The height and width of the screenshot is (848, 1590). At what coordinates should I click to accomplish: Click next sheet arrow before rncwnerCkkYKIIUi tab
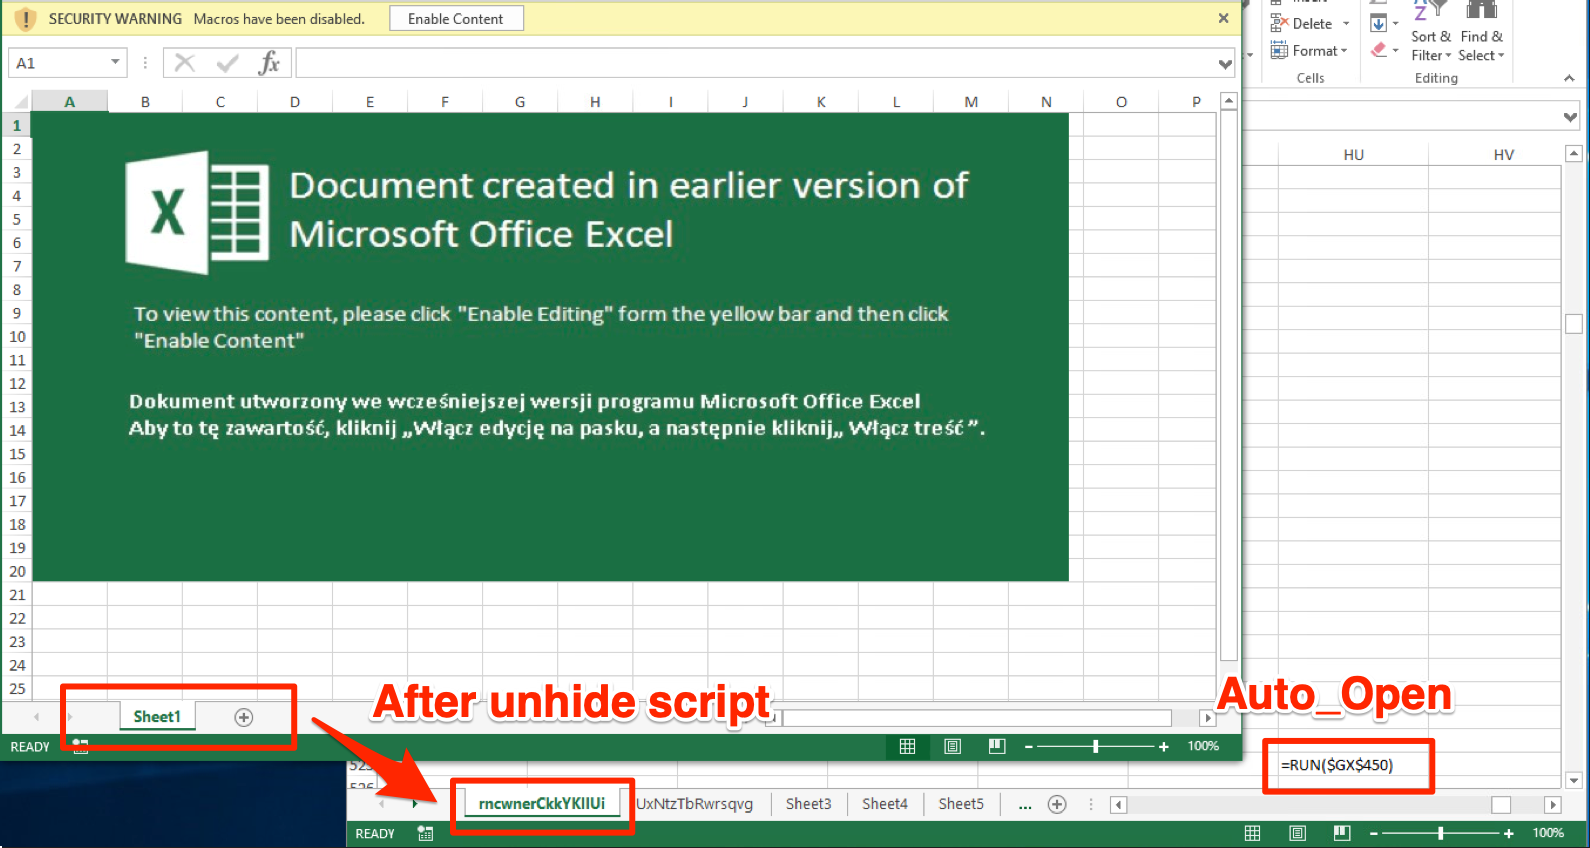point(414,804)
